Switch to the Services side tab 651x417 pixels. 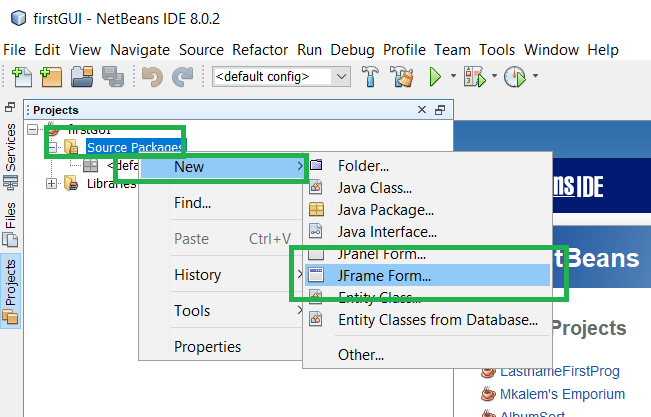tap(10, 156)
